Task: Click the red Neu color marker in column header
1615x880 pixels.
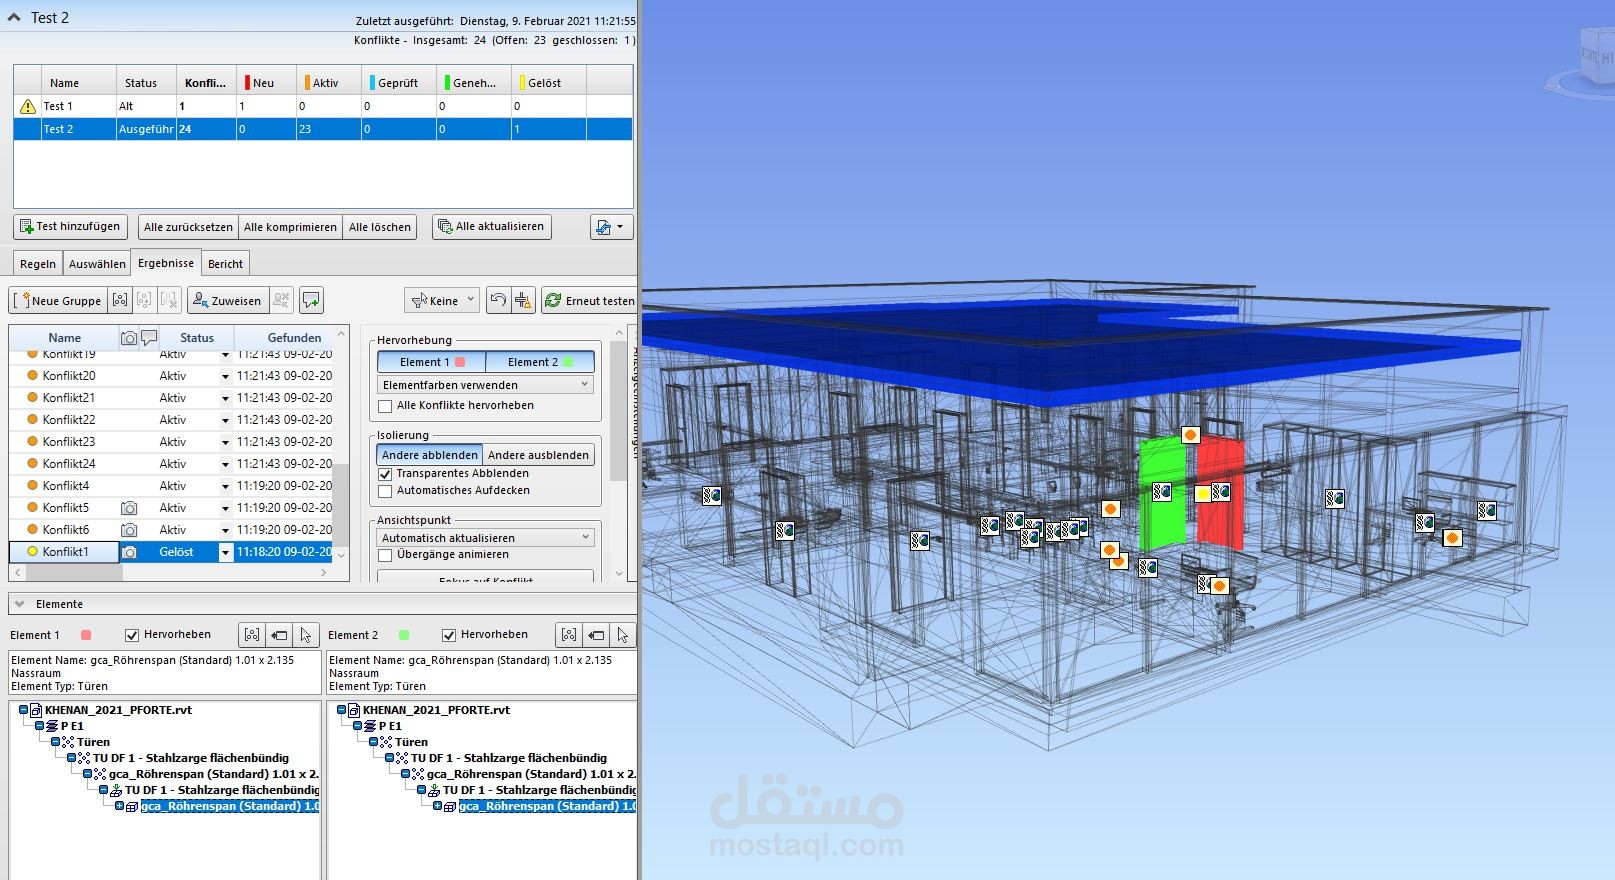Action: (x=247, y=83)
